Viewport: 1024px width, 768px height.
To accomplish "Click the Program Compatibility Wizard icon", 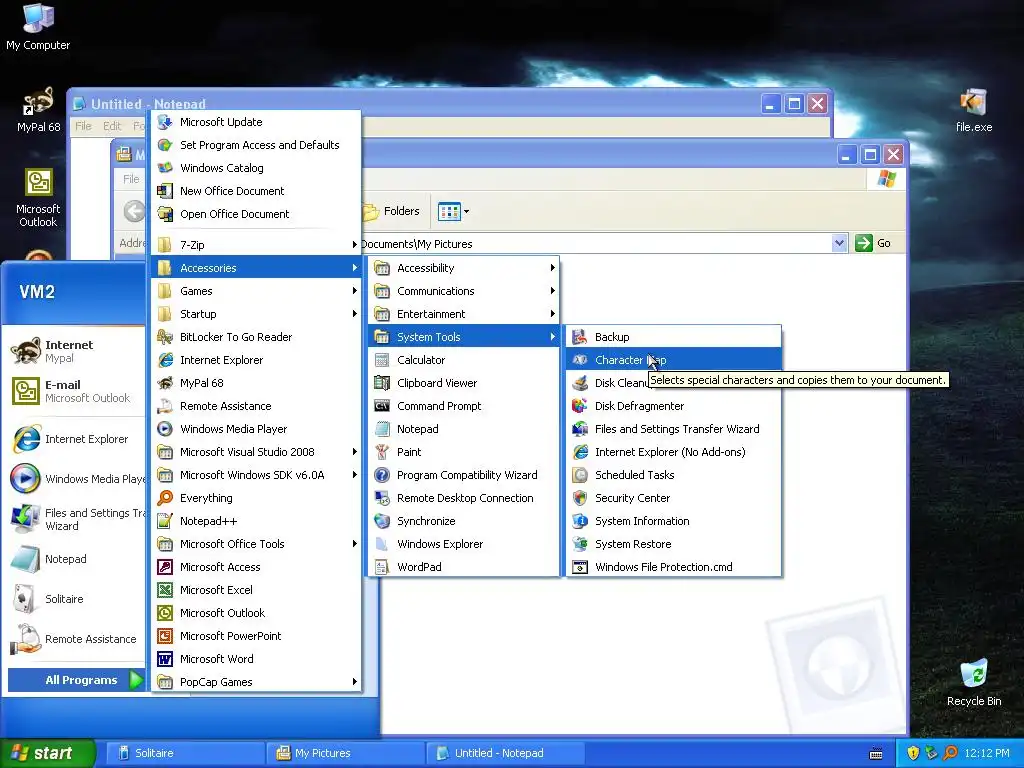I will coord(382,475).
